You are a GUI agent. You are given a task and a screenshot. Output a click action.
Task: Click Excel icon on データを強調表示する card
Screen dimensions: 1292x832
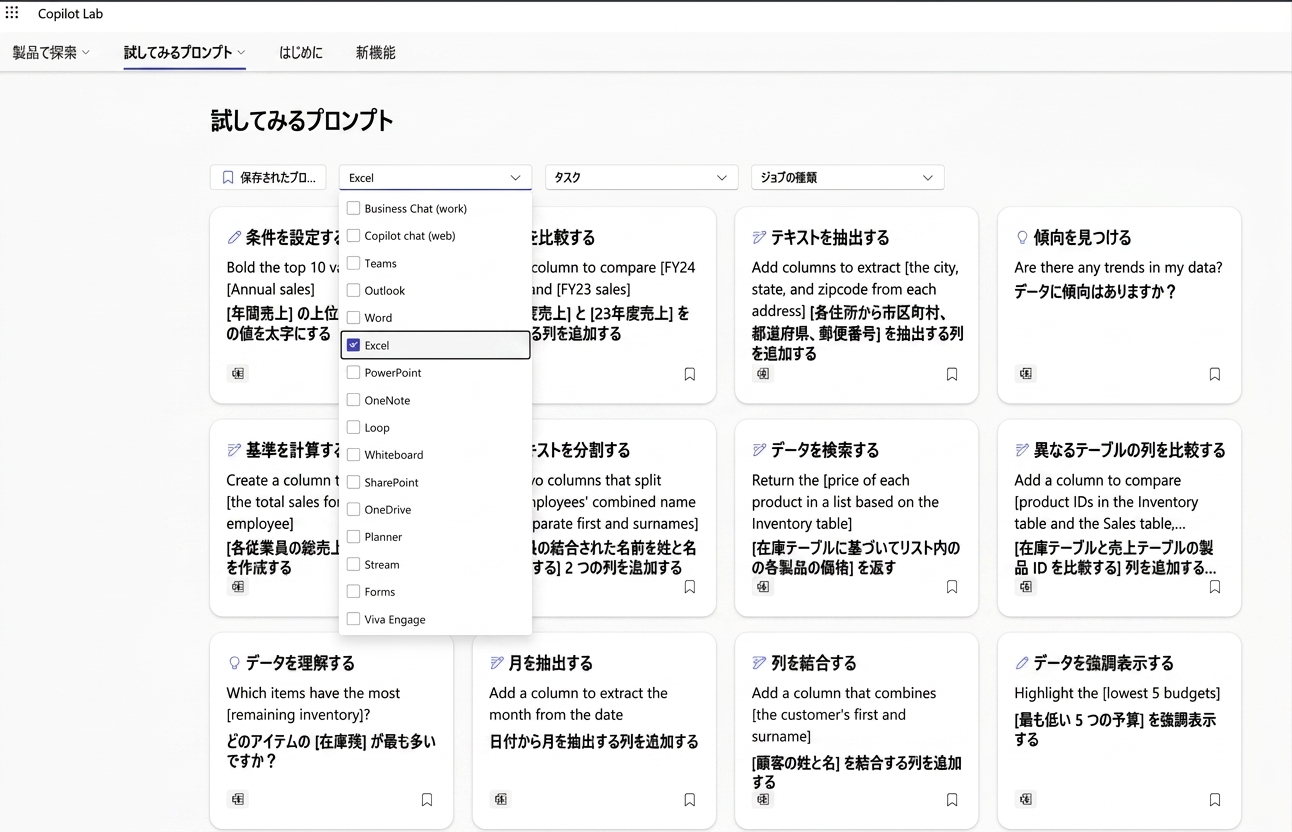1026,799
